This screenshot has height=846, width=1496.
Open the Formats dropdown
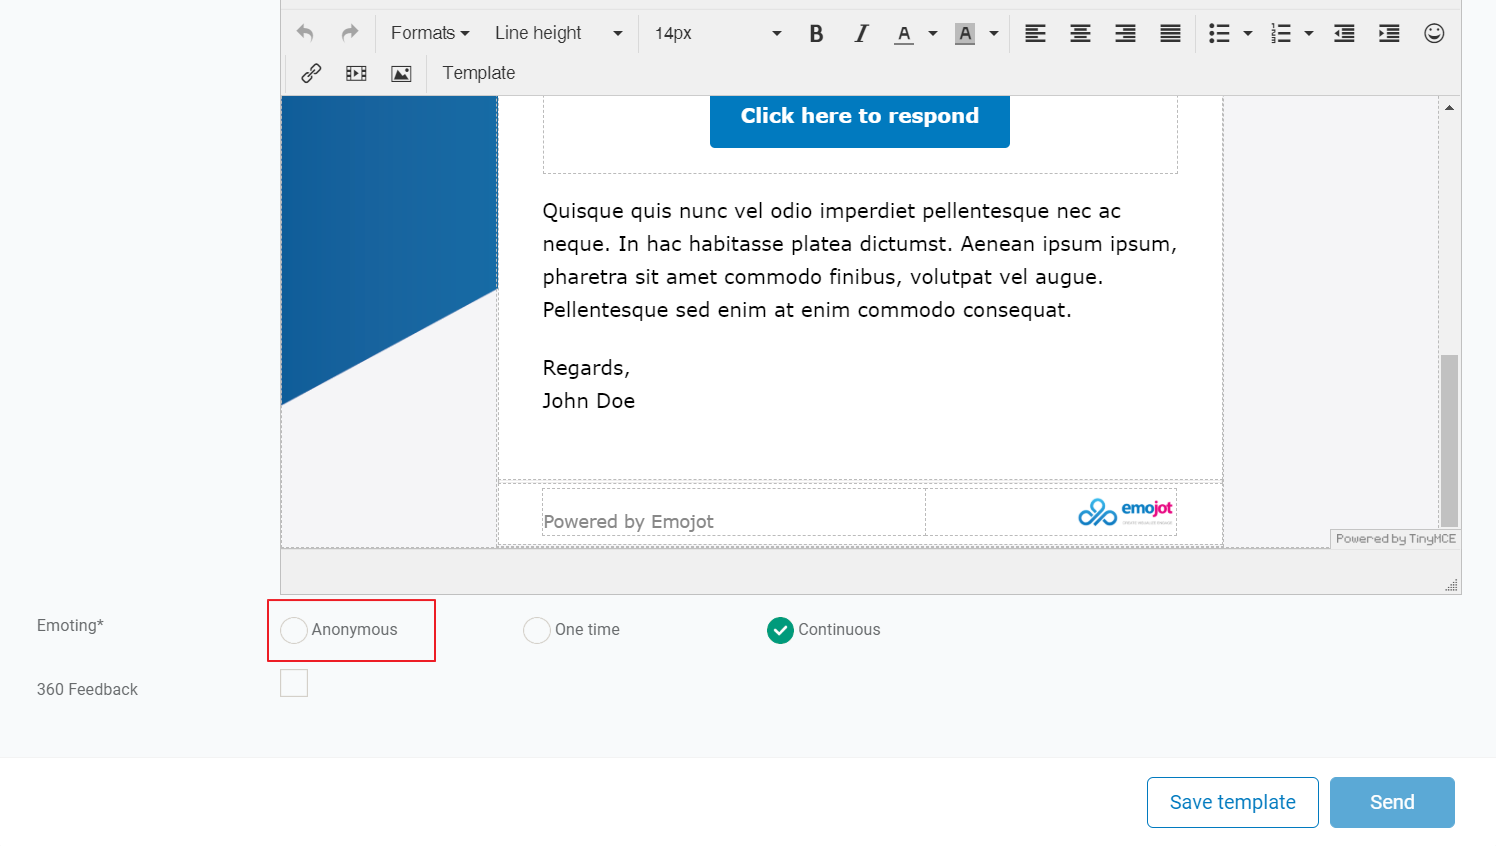point(429,32)
